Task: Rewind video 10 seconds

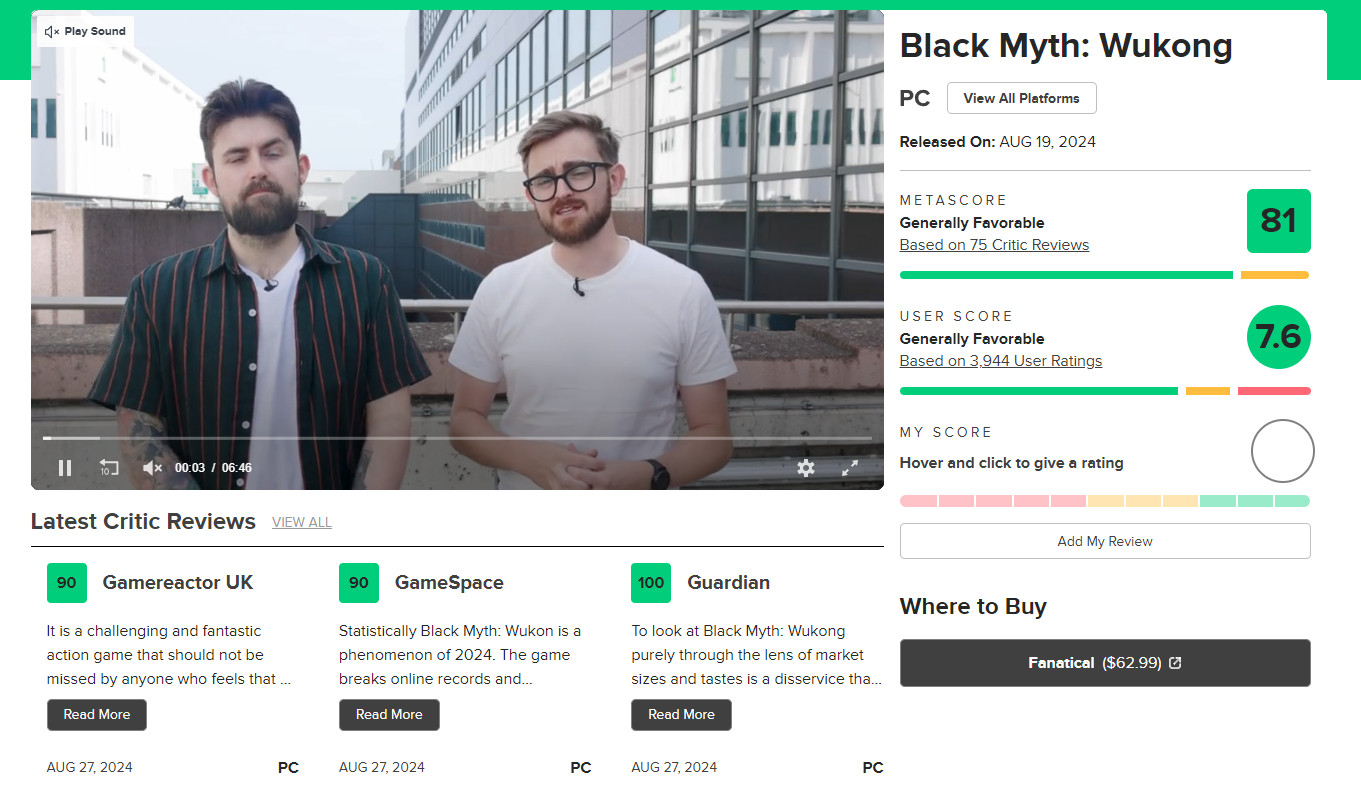Action: tap(109, 468)
